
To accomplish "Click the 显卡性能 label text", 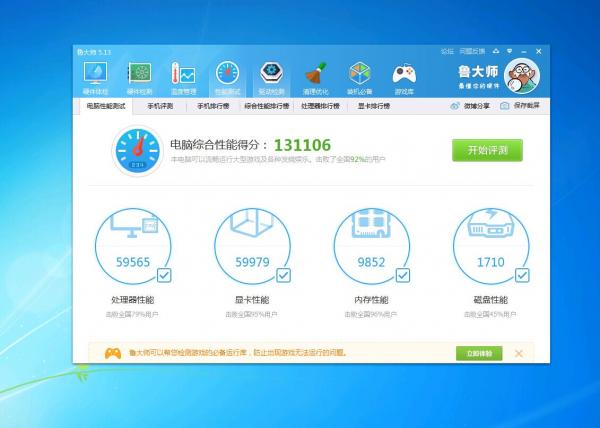I will tap(252, 300).
